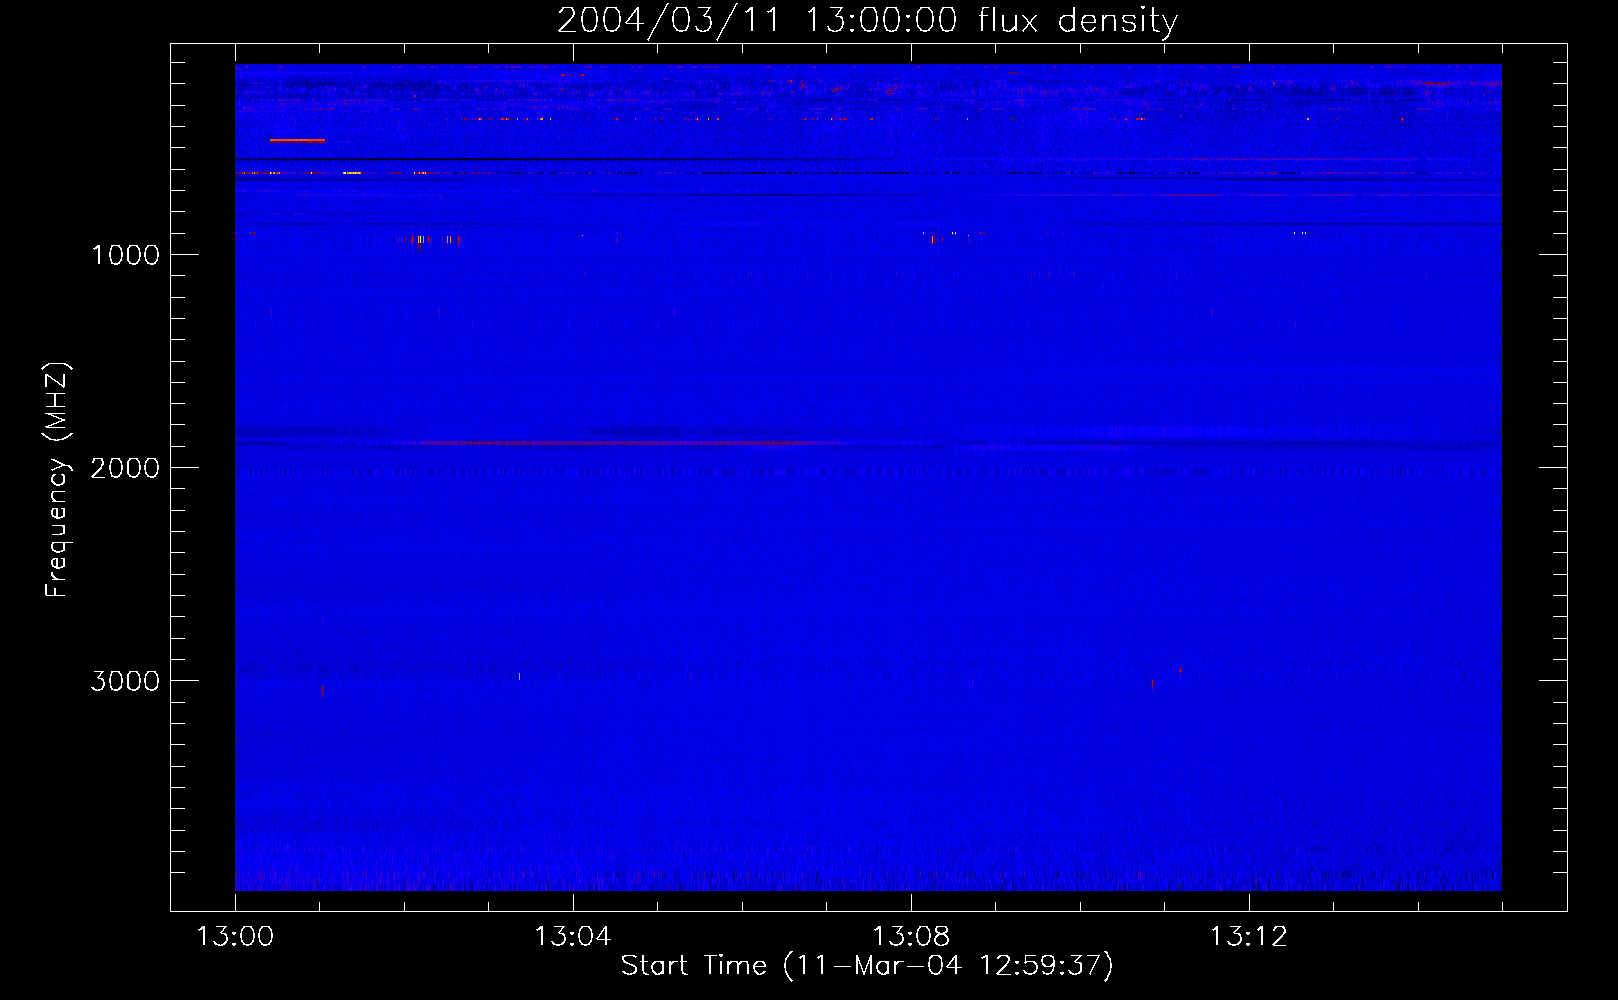Image resolution: width=1618 pixels, height=1000 pixels.
Task: Click the right-side tick mark at 3000 MHz
Action: pyautogui.click(x=1553, y=680)
